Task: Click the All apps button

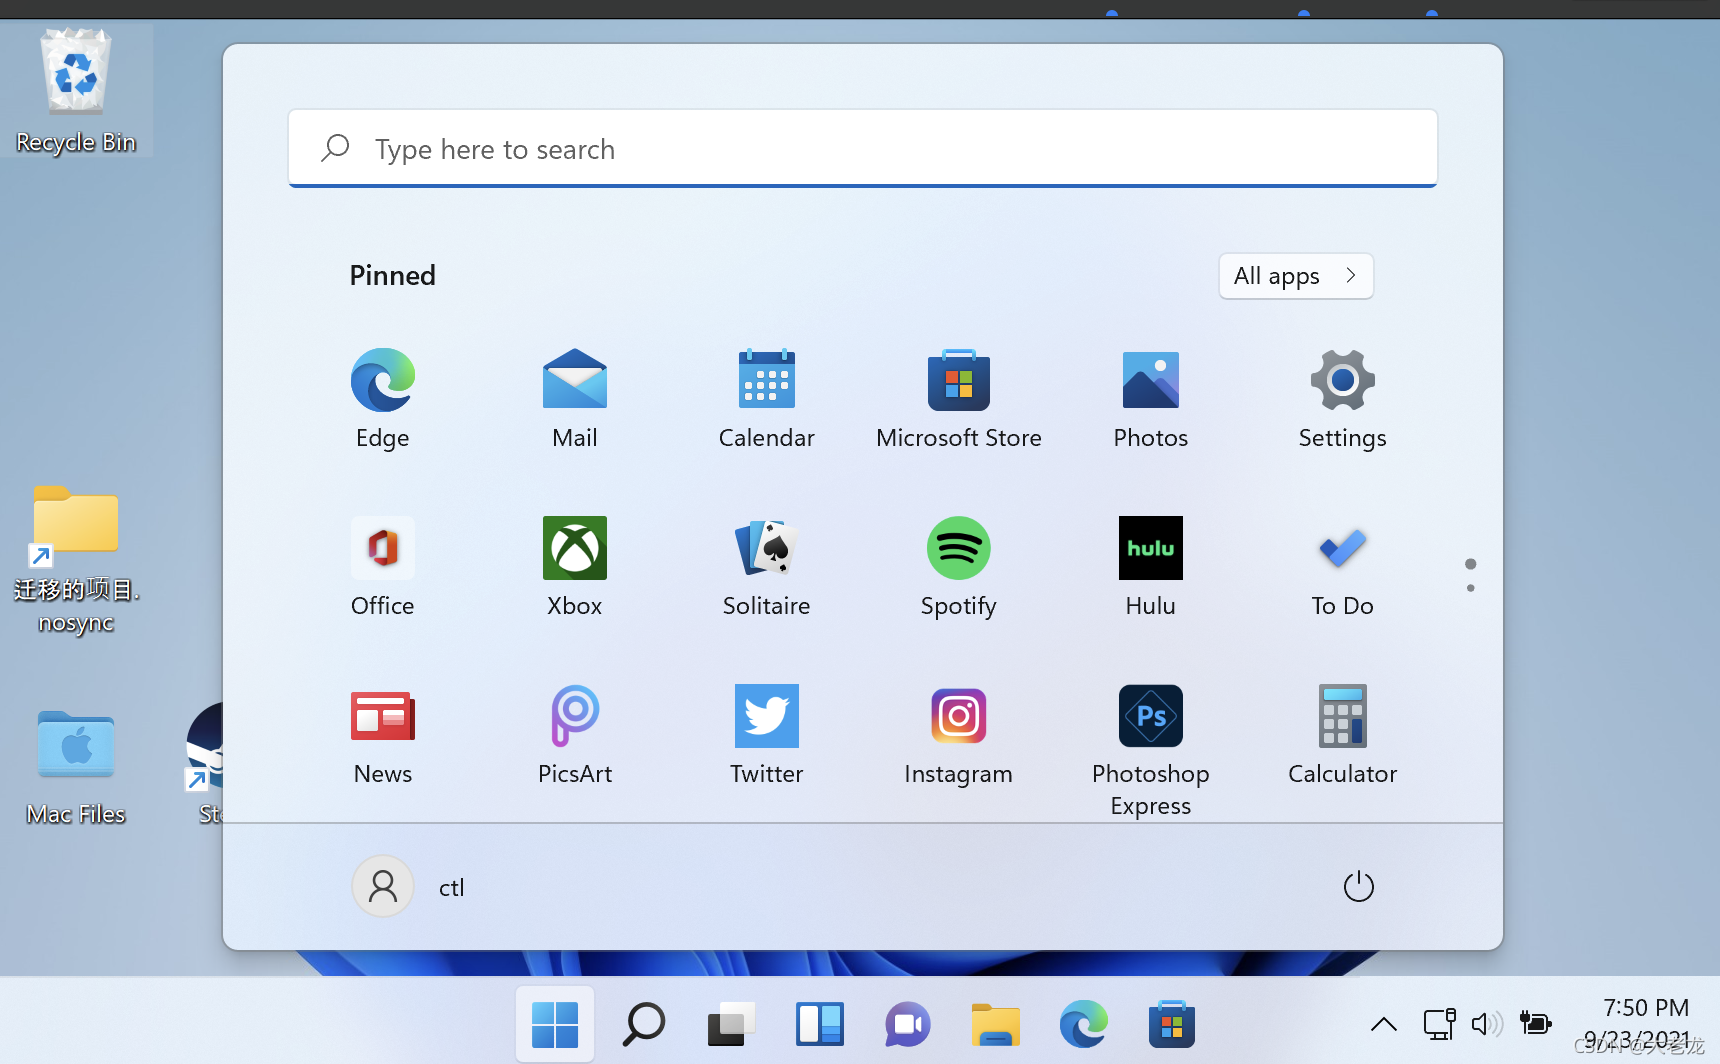Action: 1296,276
